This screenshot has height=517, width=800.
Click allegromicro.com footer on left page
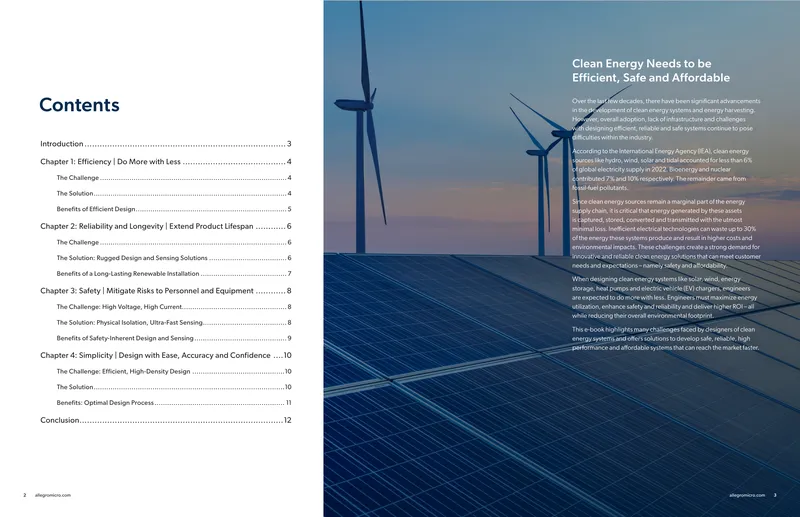[53, 495]
